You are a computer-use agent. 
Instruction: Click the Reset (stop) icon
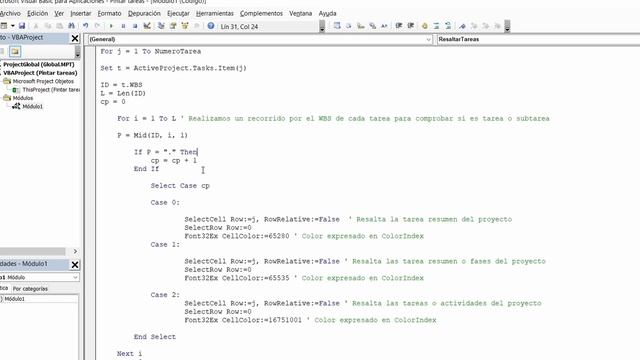(x=135, y=26)
